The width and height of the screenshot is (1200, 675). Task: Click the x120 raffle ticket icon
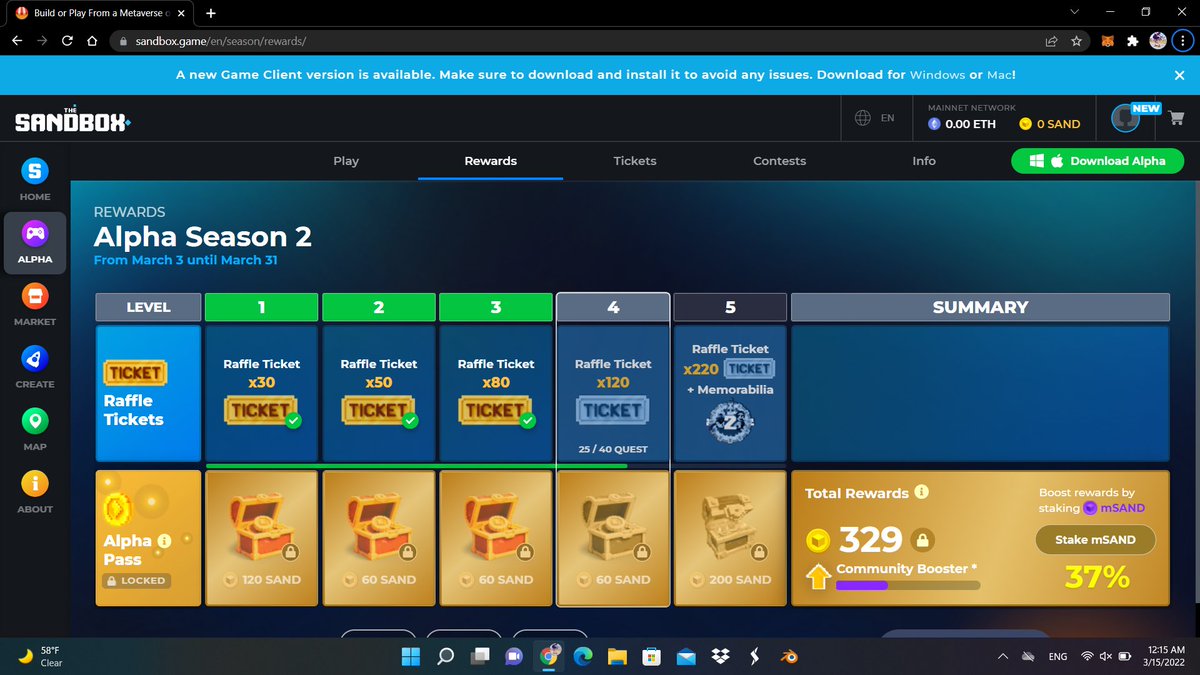point(613,410)
